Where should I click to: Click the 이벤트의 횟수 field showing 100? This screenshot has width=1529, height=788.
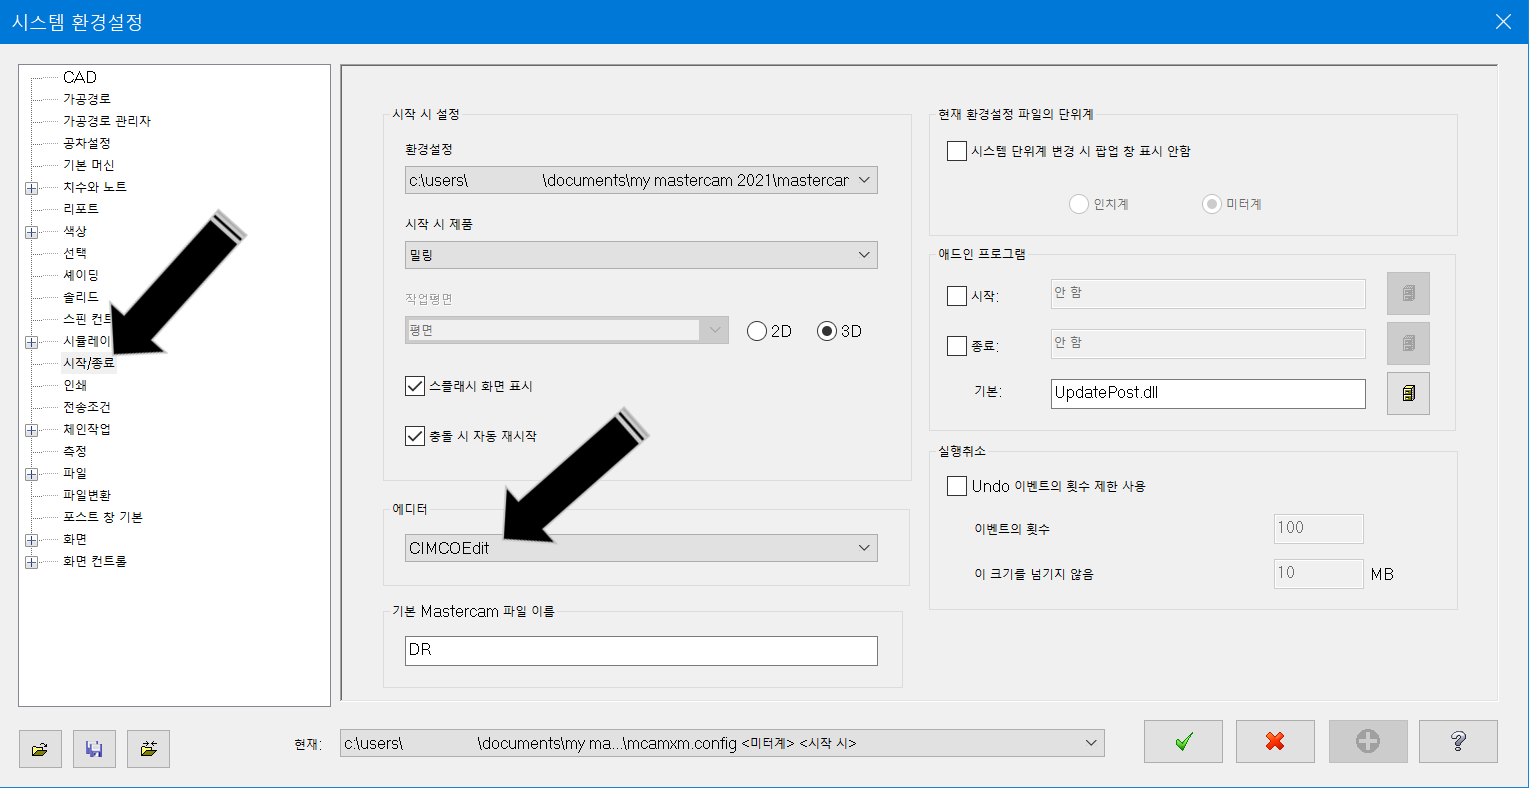[x=1319, y=528]
